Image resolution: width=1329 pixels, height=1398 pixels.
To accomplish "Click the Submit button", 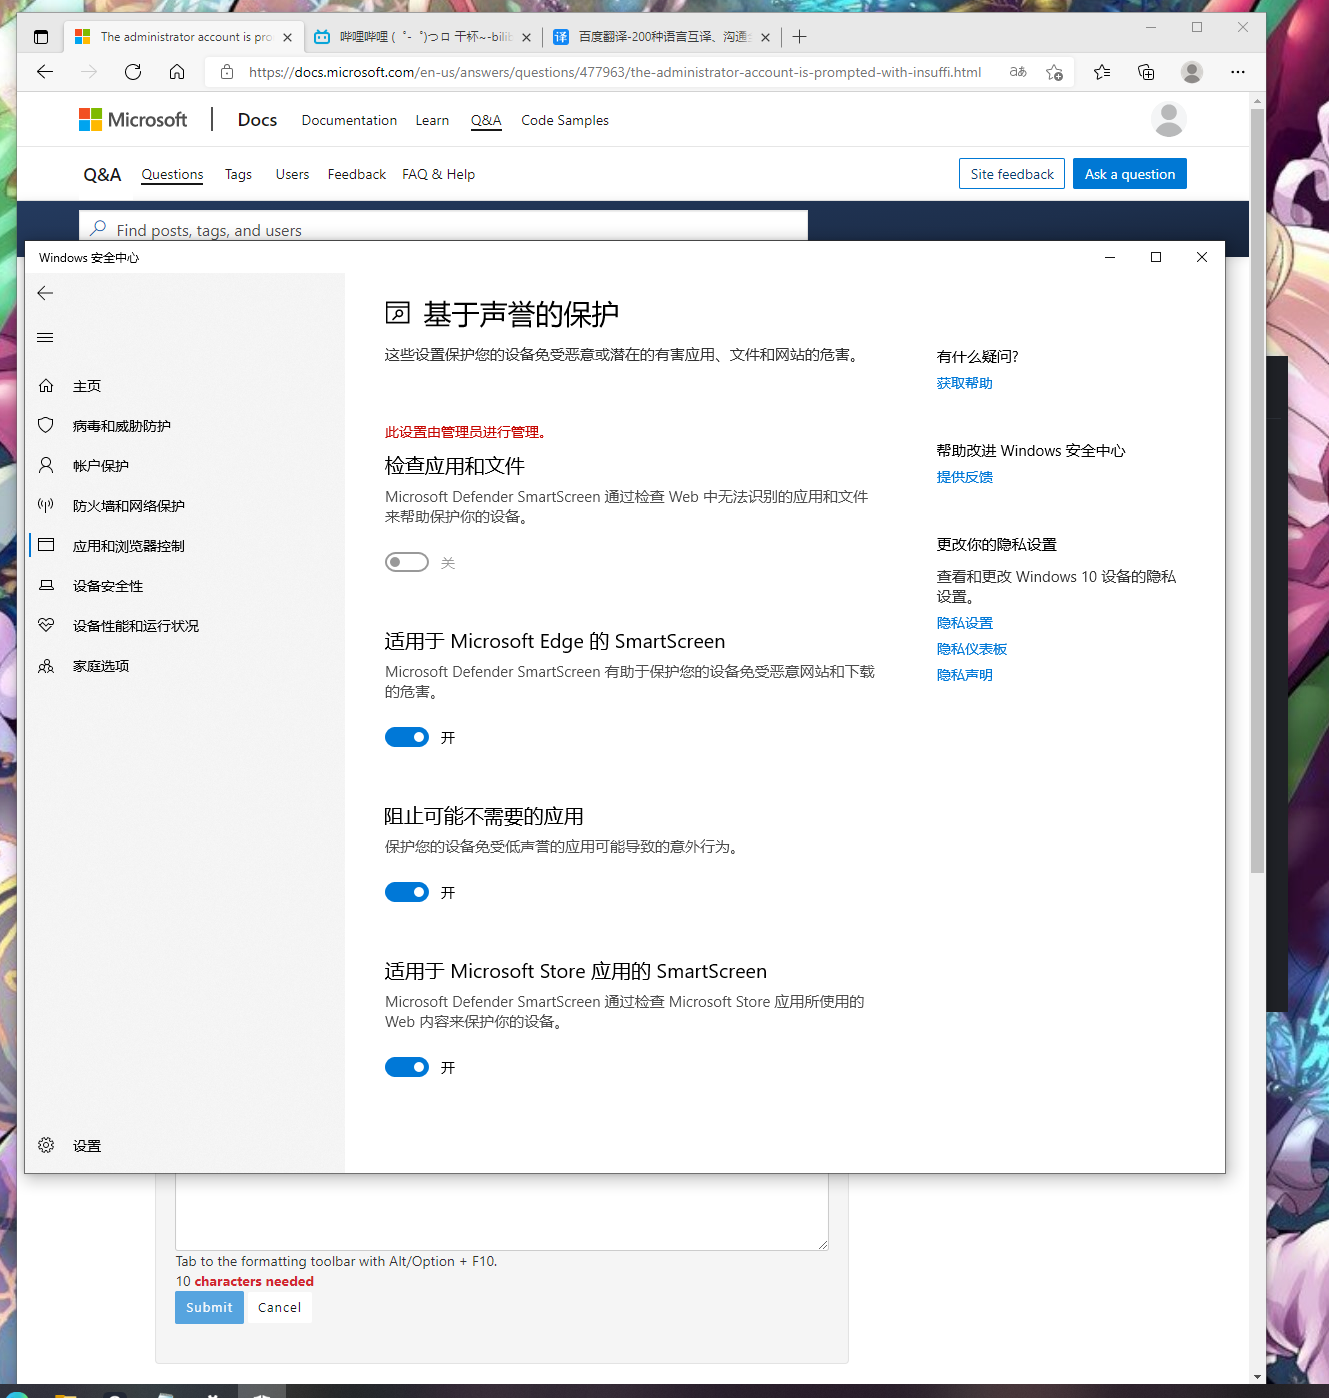I will (209, 1307).
